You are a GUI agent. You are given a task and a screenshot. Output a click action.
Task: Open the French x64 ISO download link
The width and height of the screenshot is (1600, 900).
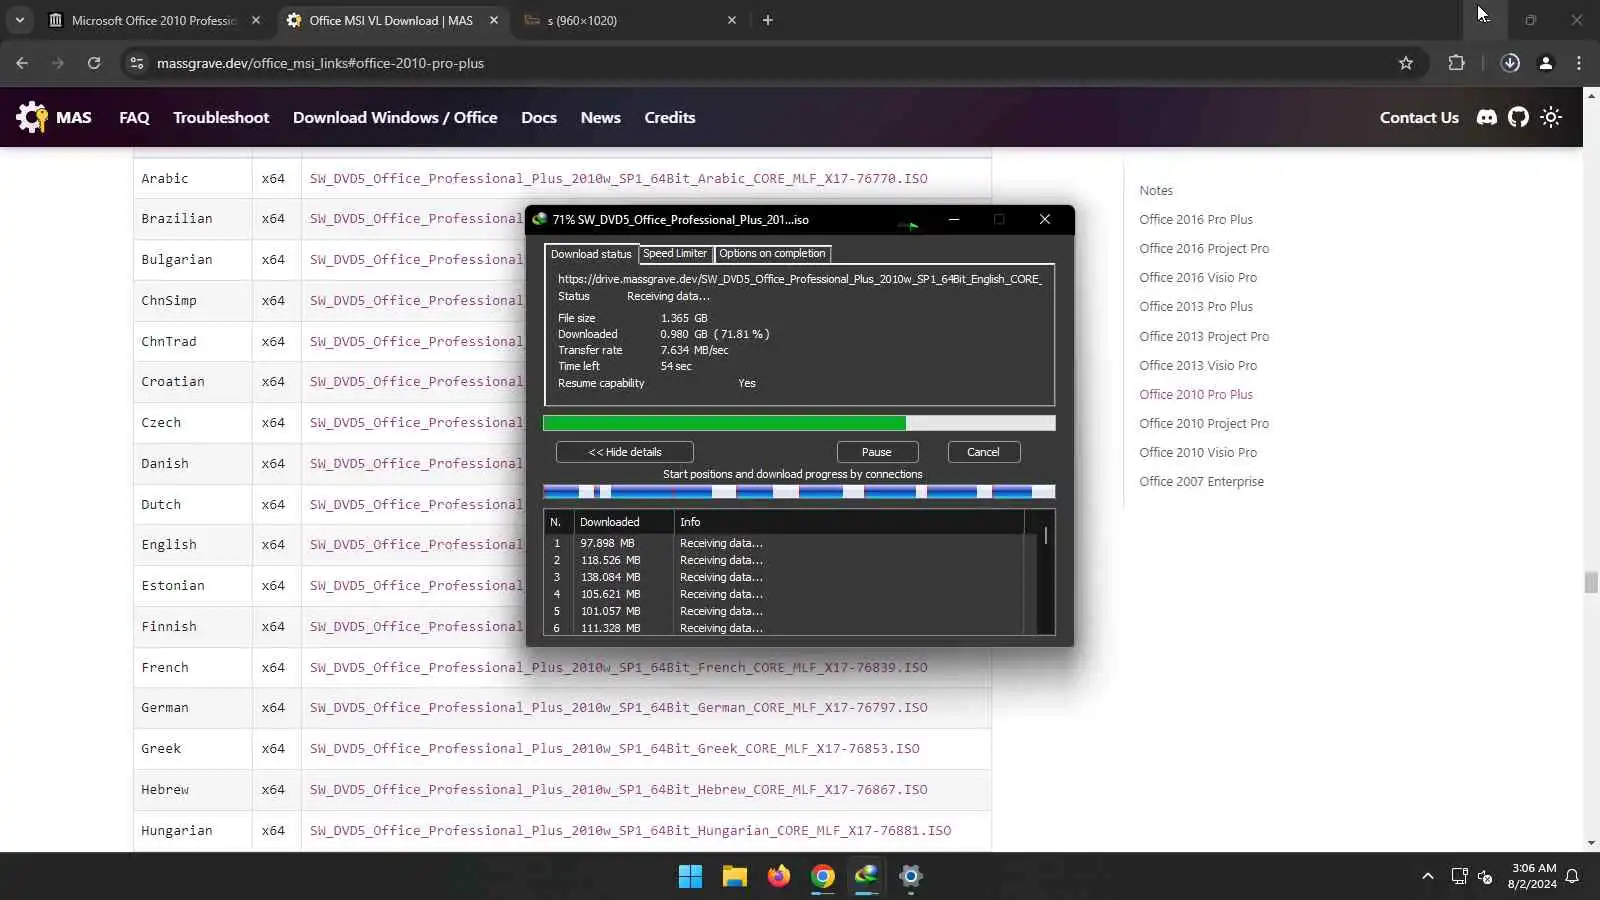[x=618, y=668]
